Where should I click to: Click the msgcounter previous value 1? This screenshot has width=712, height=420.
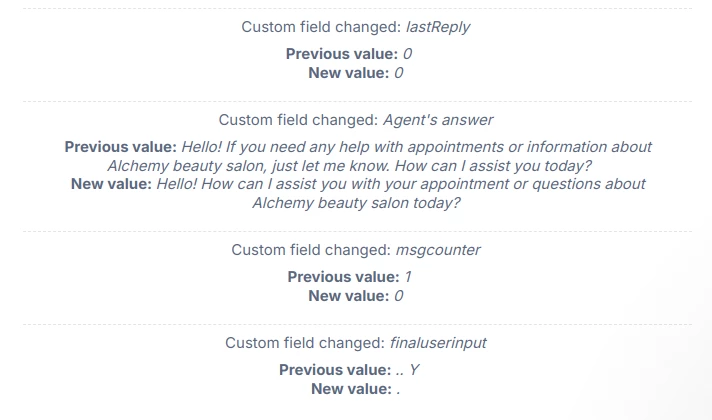[x=404, y=276]
